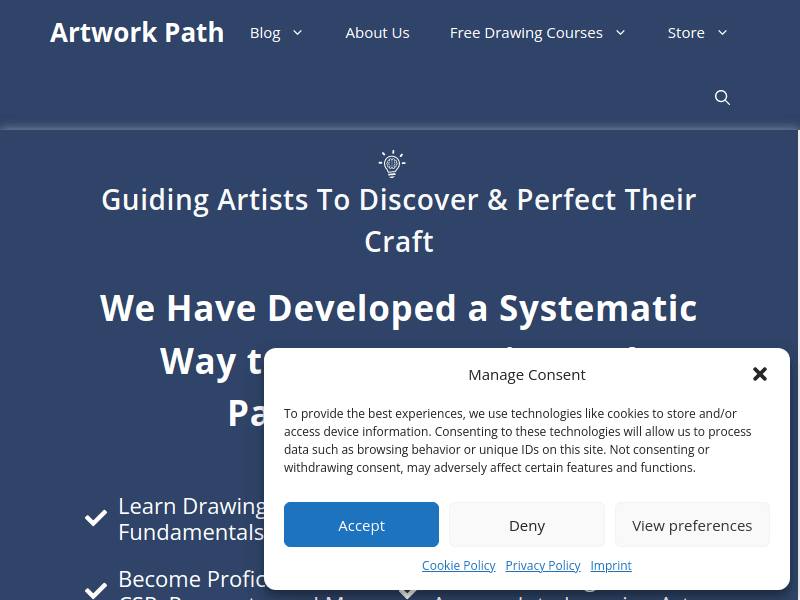Click the checkmark beside Learn Drawing Fundamentals

click(95, 518)
